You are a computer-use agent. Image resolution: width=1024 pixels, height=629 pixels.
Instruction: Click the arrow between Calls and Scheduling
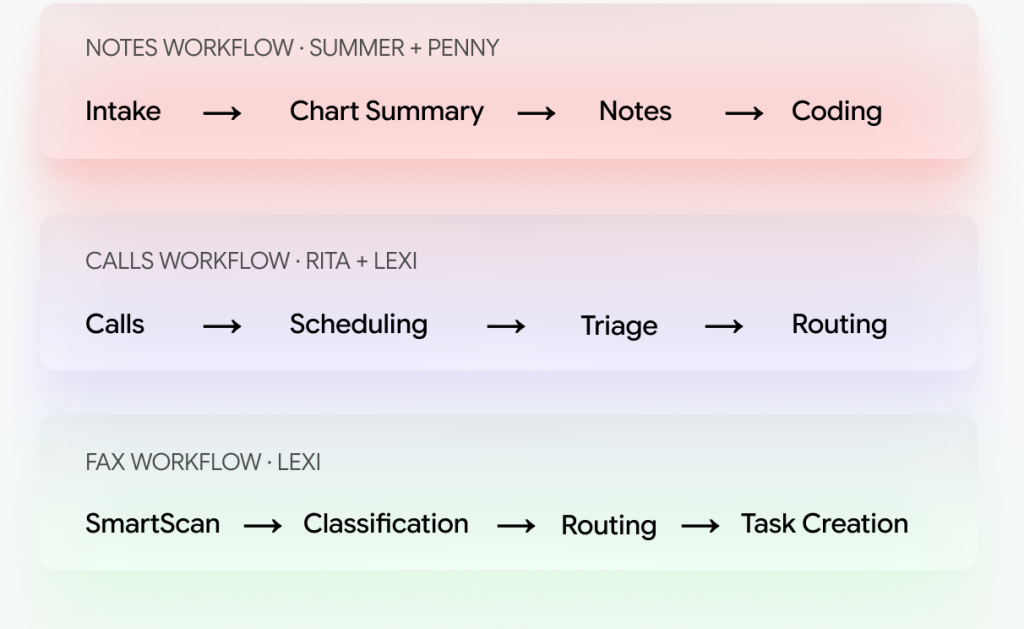(222, 326)
